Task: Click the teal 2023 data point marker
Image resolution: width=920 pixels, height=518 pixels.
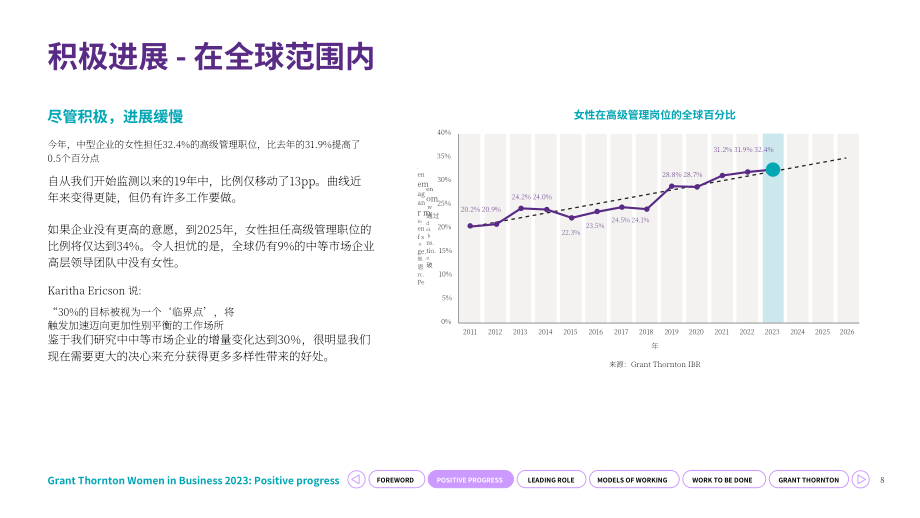Action: 773,170
